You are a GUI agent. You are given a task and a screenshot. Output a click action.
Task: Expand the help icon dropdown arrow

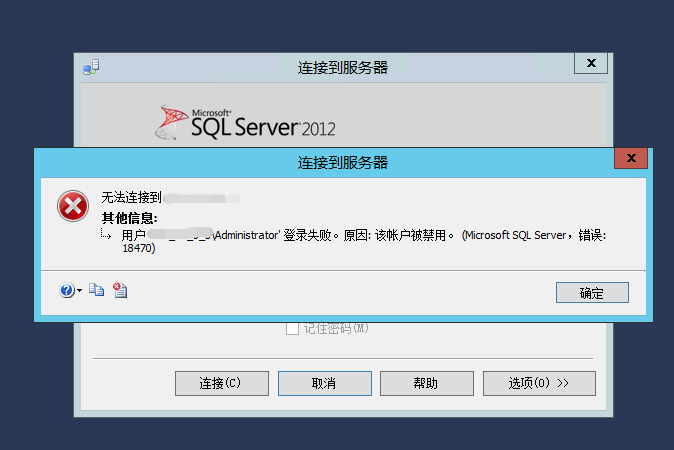(80, 291)
